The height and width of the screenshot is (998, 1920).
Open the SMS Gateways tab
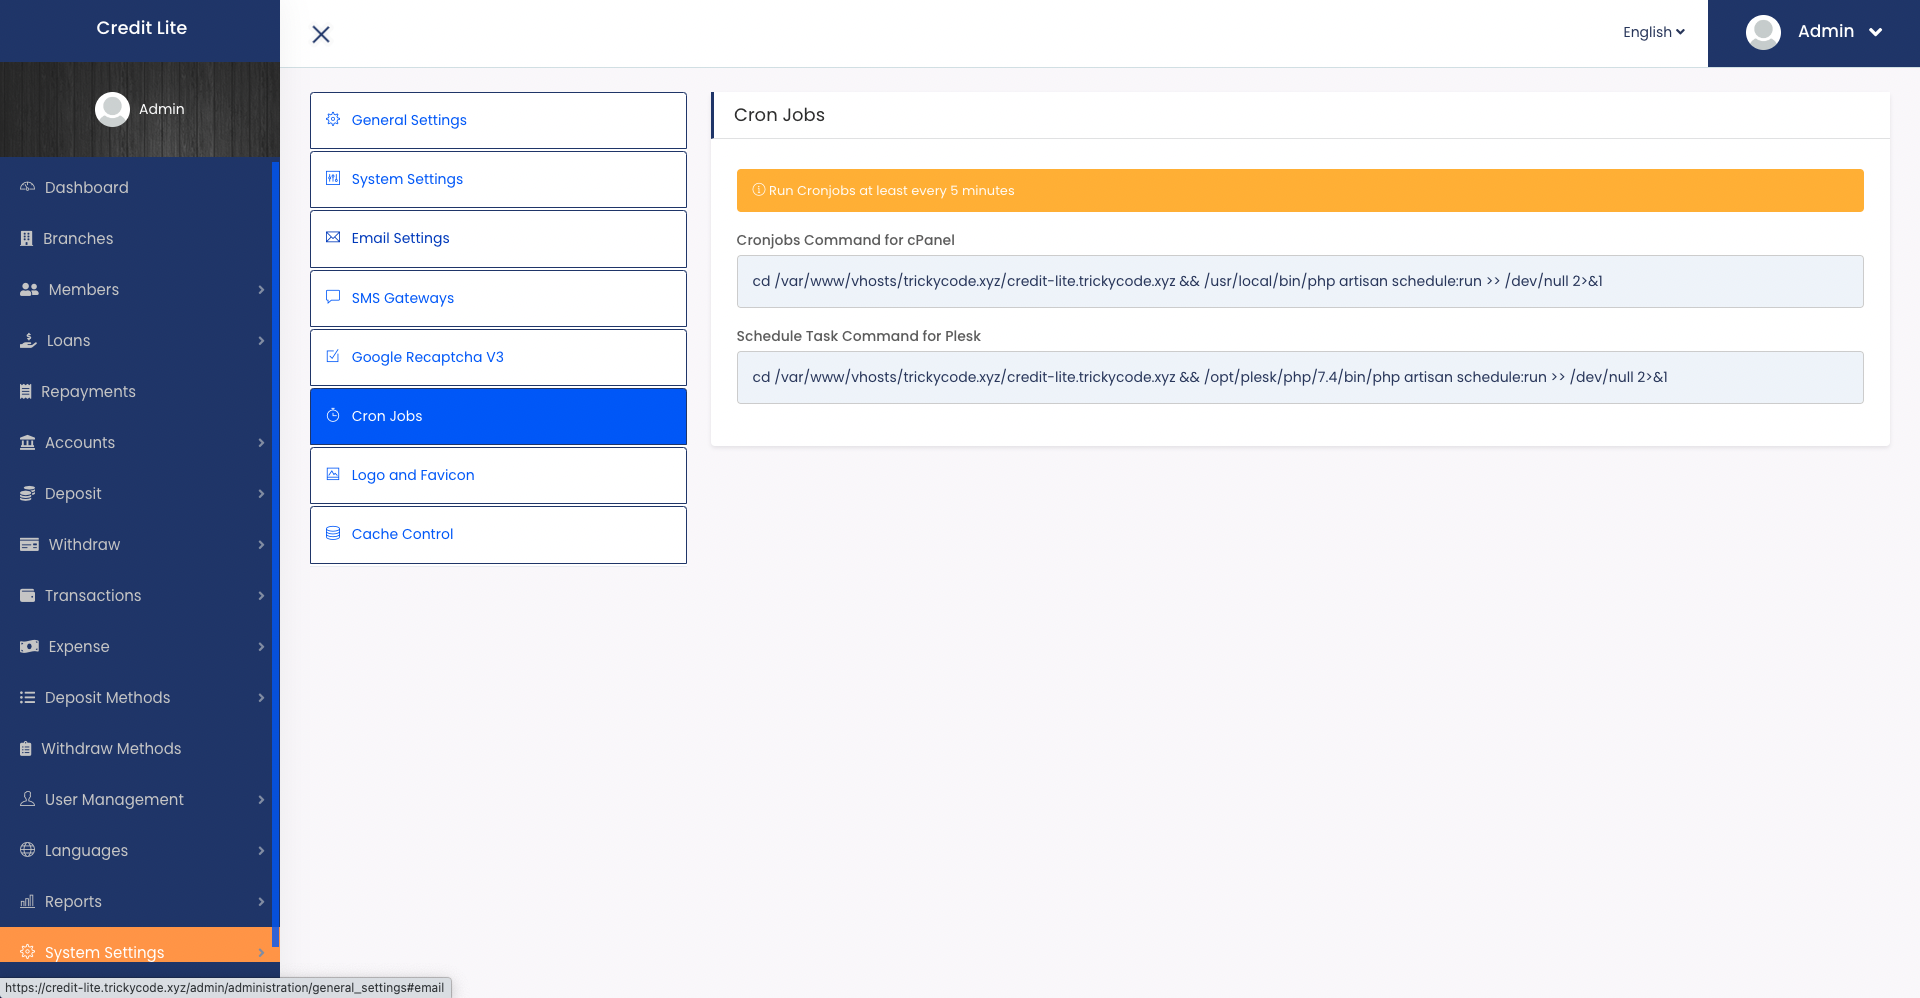click(498, 298)
